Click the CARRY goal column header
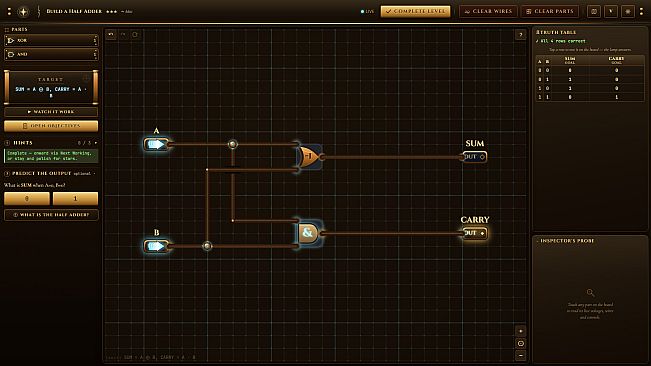651x366 pixels. pyautogui.click(x=616, y=60)
